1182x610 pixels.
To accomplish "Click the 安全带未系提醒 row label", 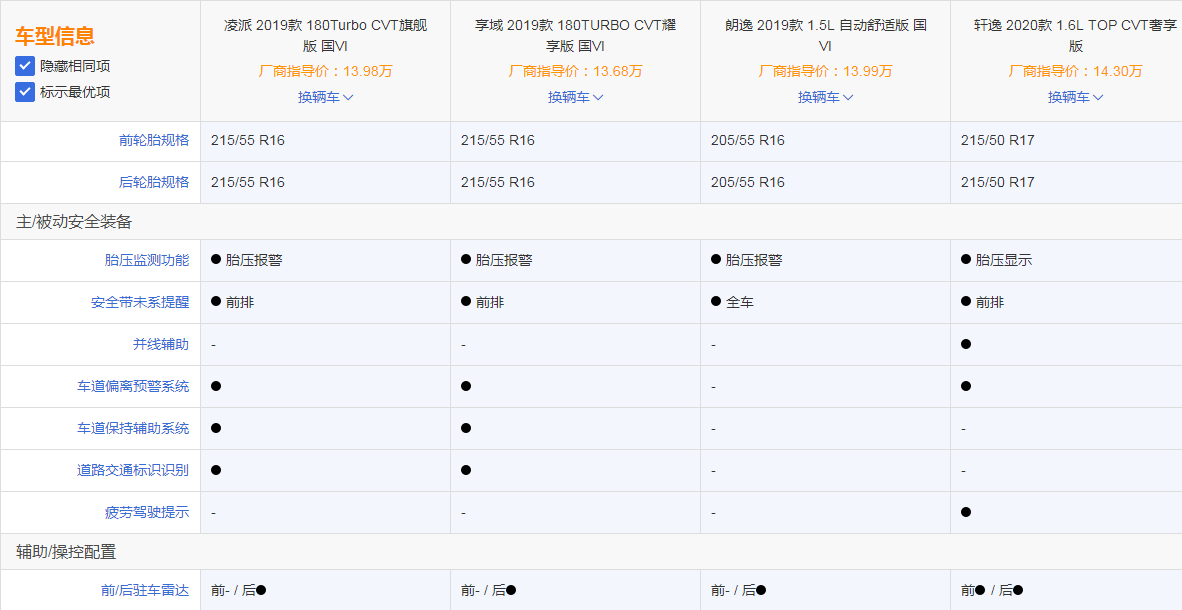I will 140,302.
